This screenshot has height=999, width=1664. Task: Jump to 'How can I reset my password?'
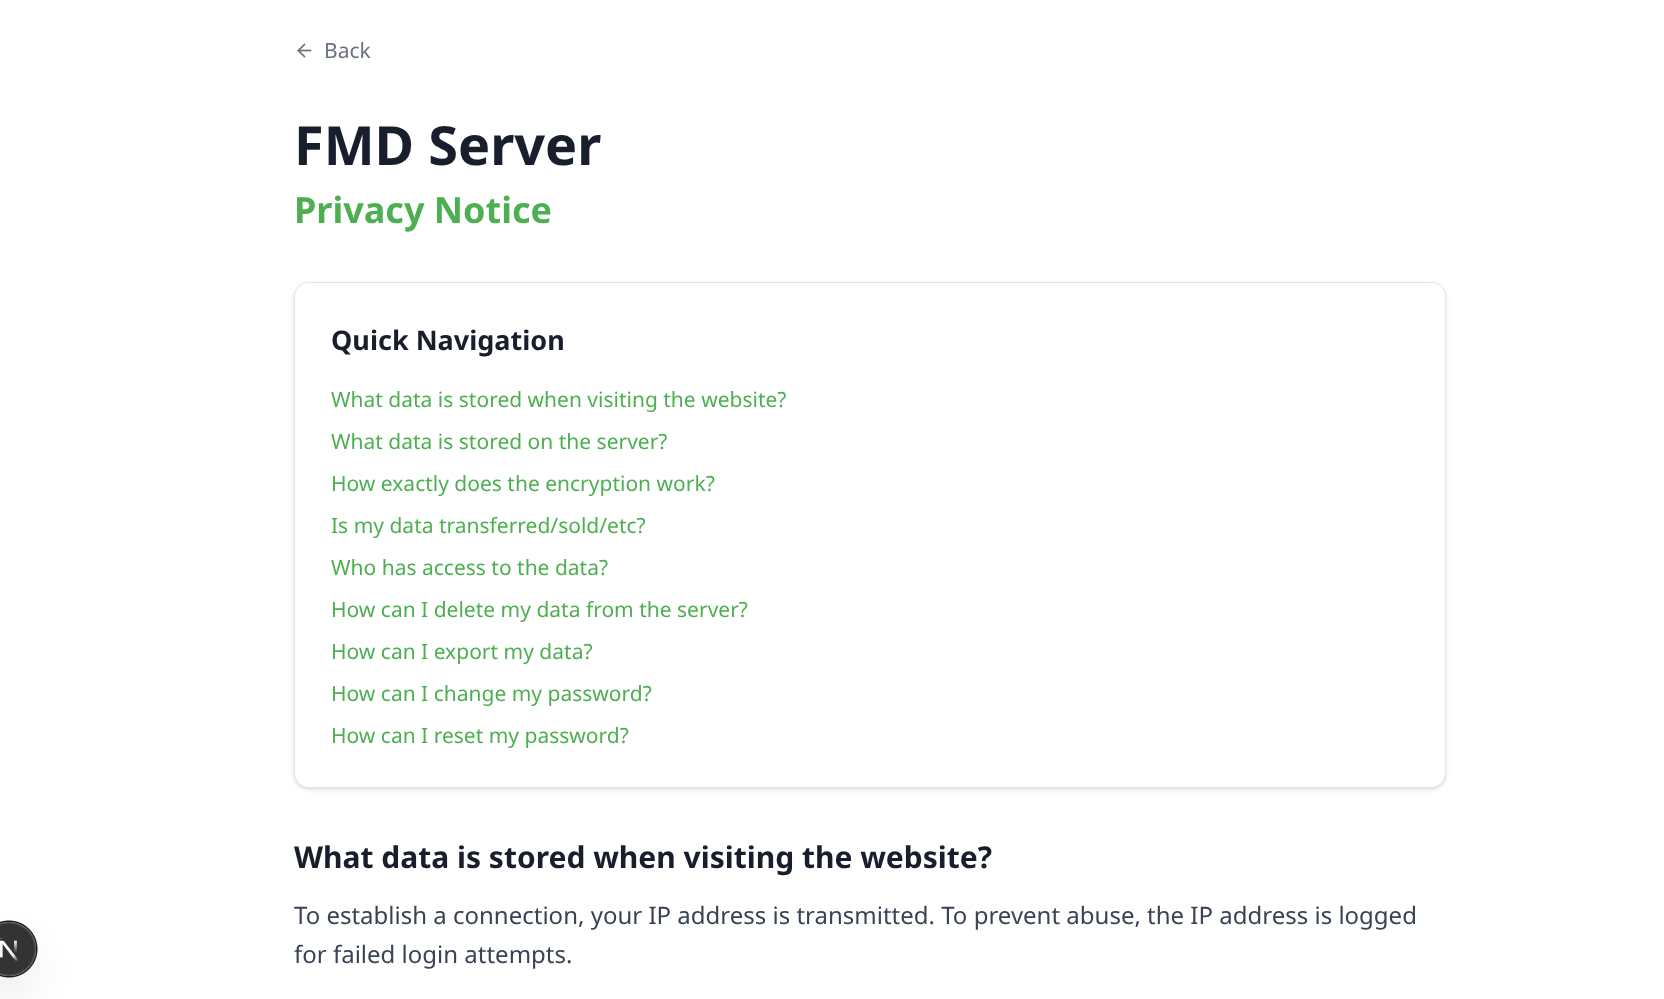tap(479, 736)
